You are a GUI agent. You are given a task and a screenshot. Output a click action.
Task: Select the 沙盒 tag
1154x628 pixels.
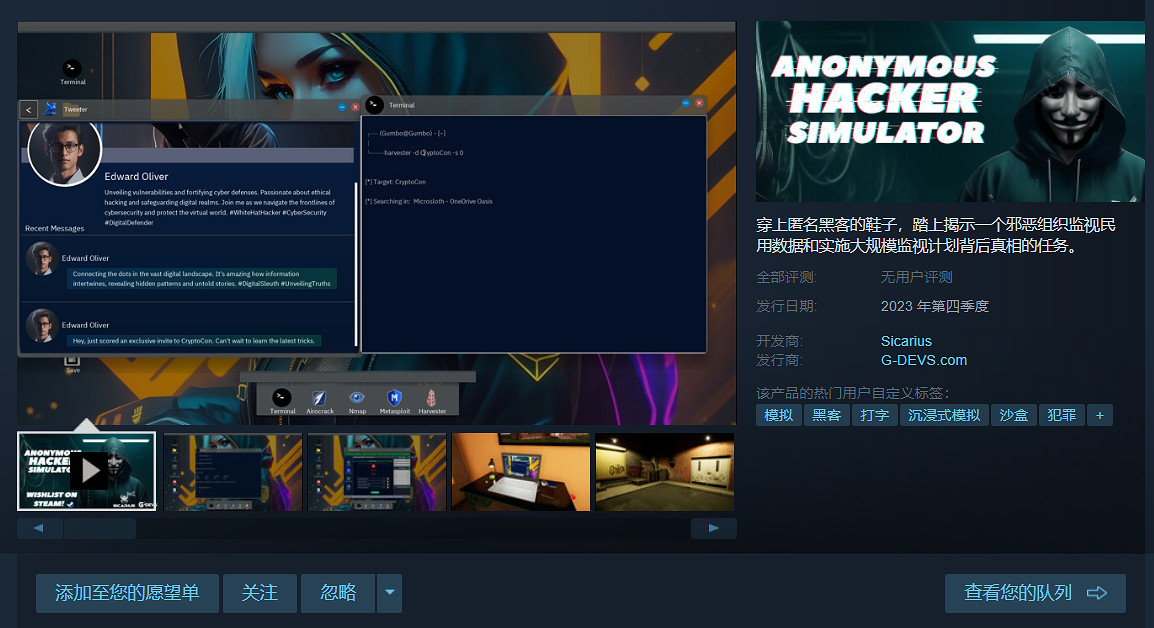(1013, 414)
